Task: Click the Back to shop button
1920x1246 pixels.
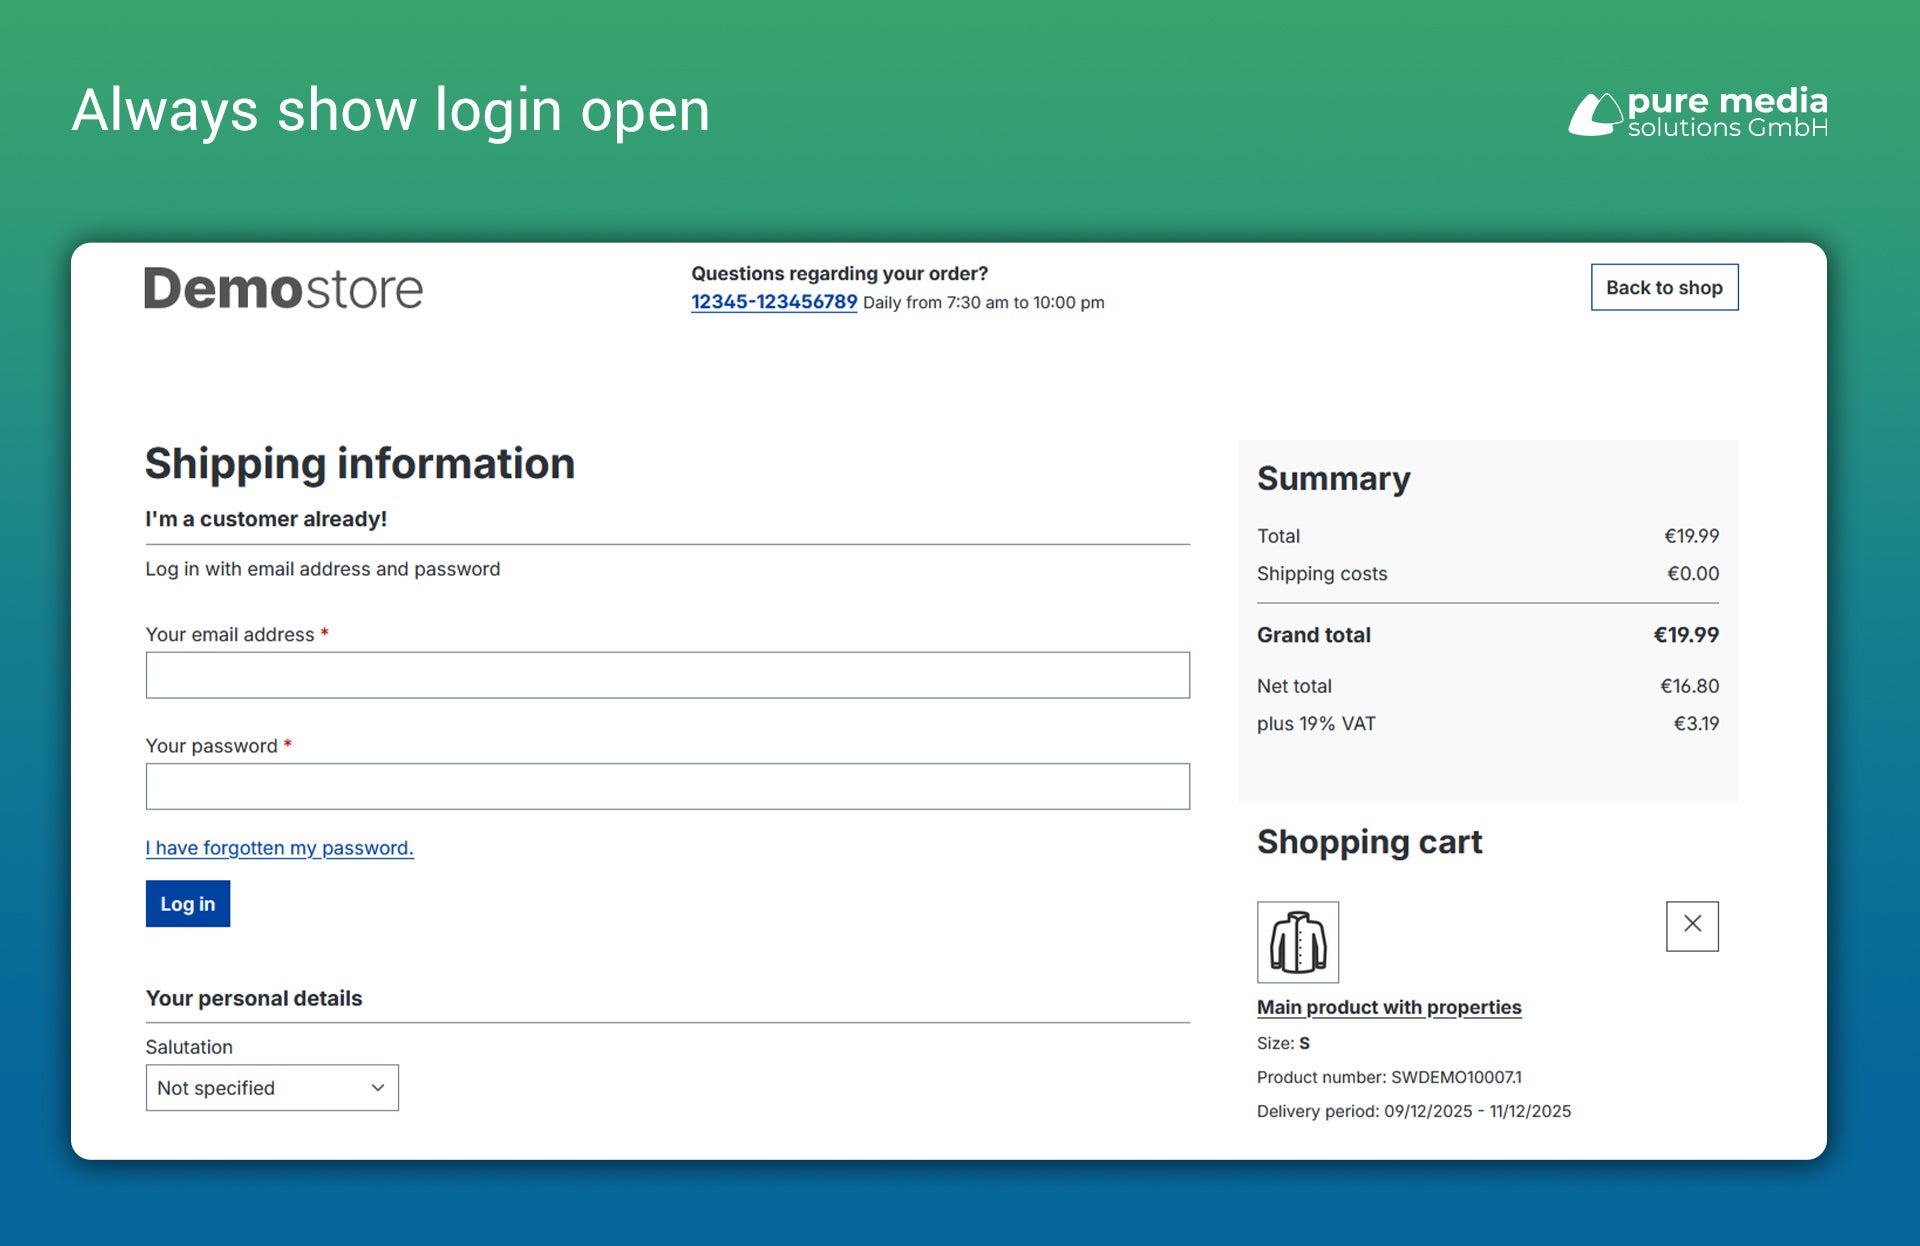Action: [1663, 287]
